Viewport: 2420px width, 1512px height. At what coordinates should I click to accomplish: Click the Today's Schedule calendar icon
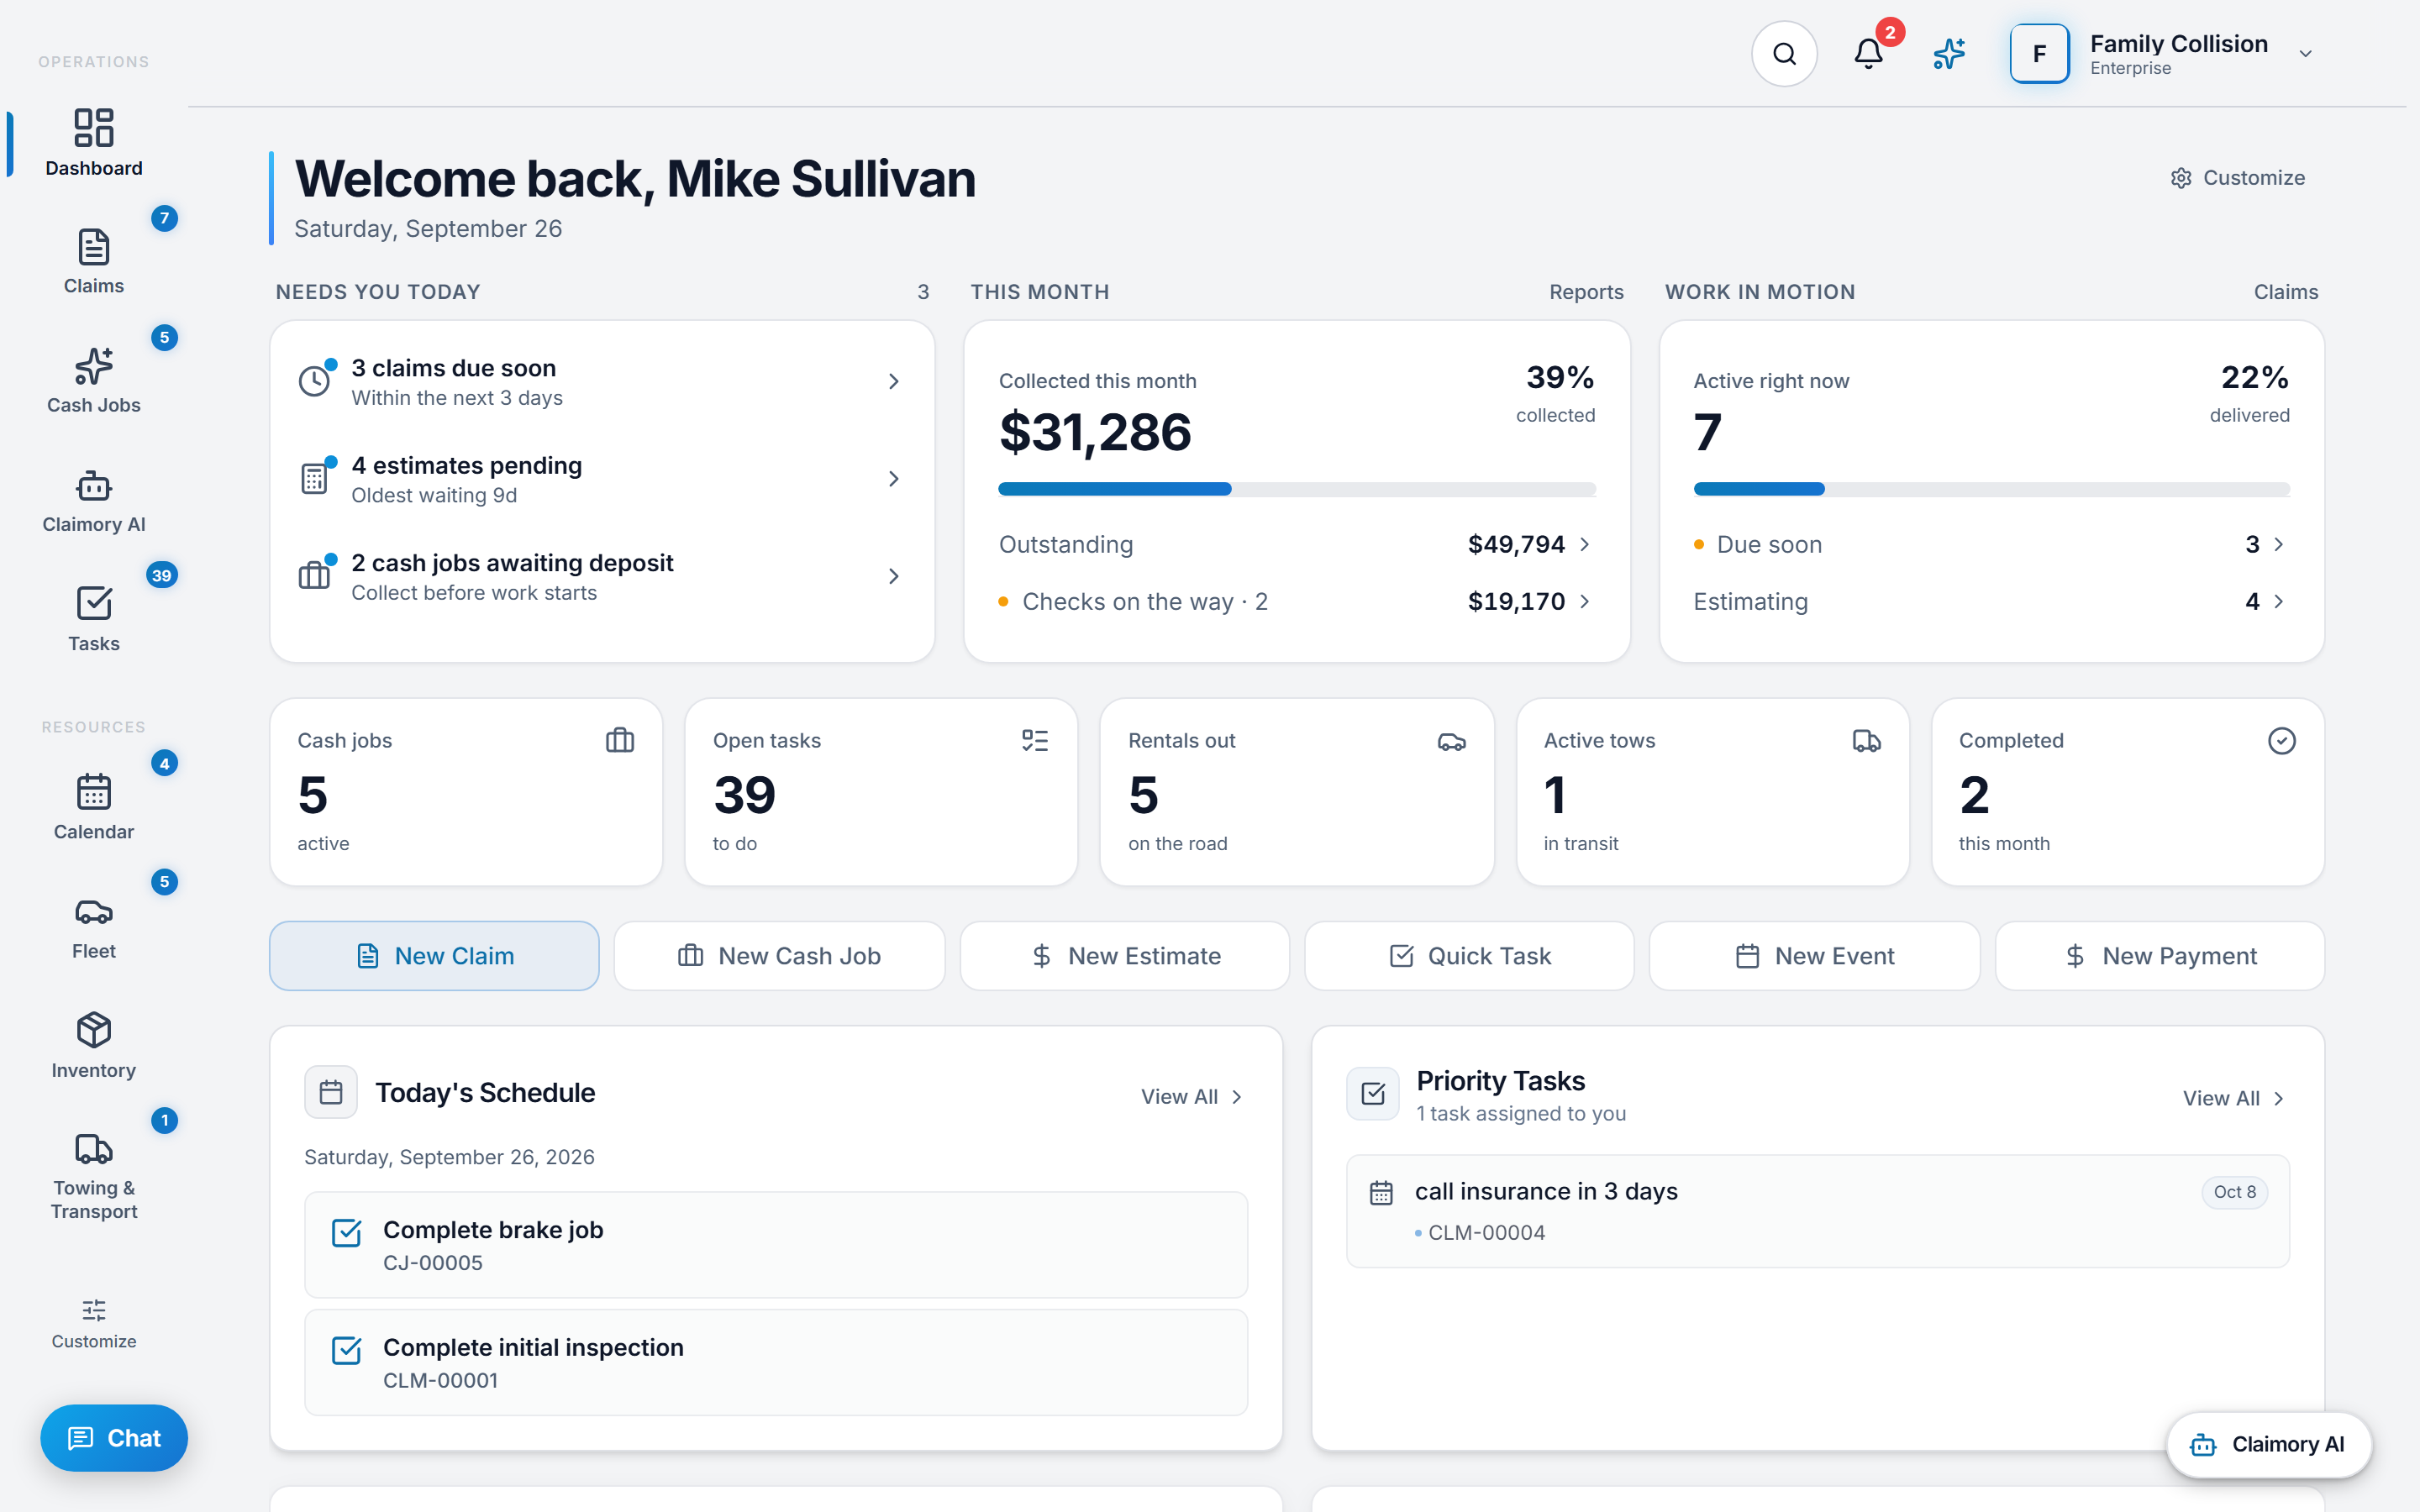331,1092
